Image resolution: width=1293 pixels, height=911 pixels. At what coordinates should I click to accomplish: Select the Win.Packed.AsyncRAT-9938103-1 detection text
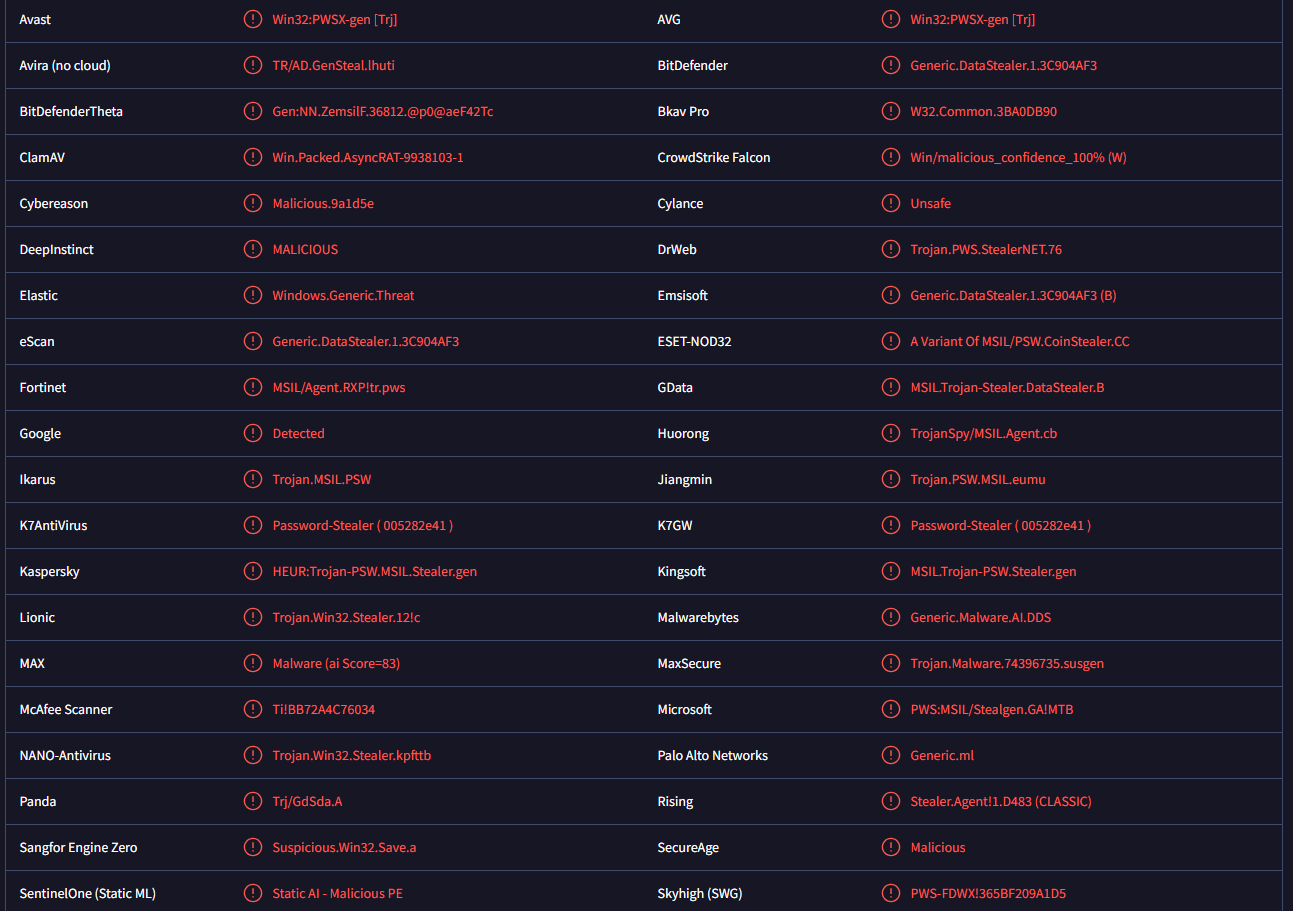(x=368, y=157)
